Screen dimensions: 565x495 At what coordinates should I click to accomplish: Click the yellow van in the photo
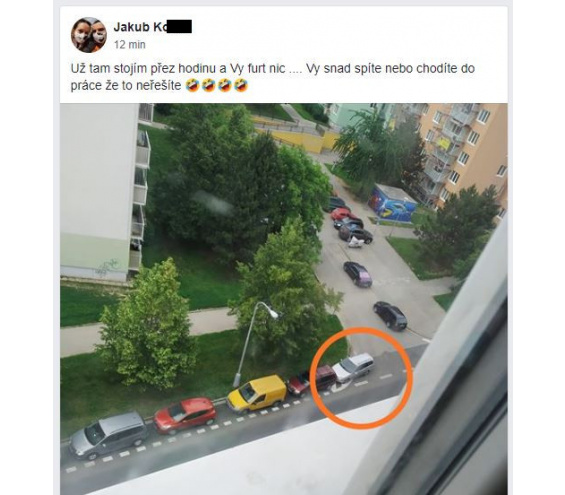pyautogui.click(x=257, y=393)
